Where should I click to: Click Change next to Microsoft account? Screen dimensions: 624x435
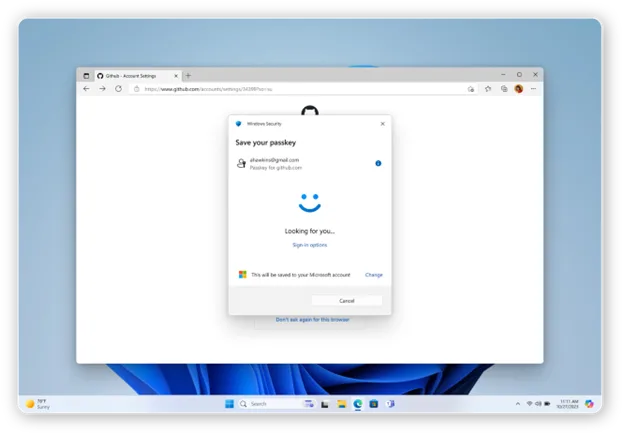coord(374,275)
